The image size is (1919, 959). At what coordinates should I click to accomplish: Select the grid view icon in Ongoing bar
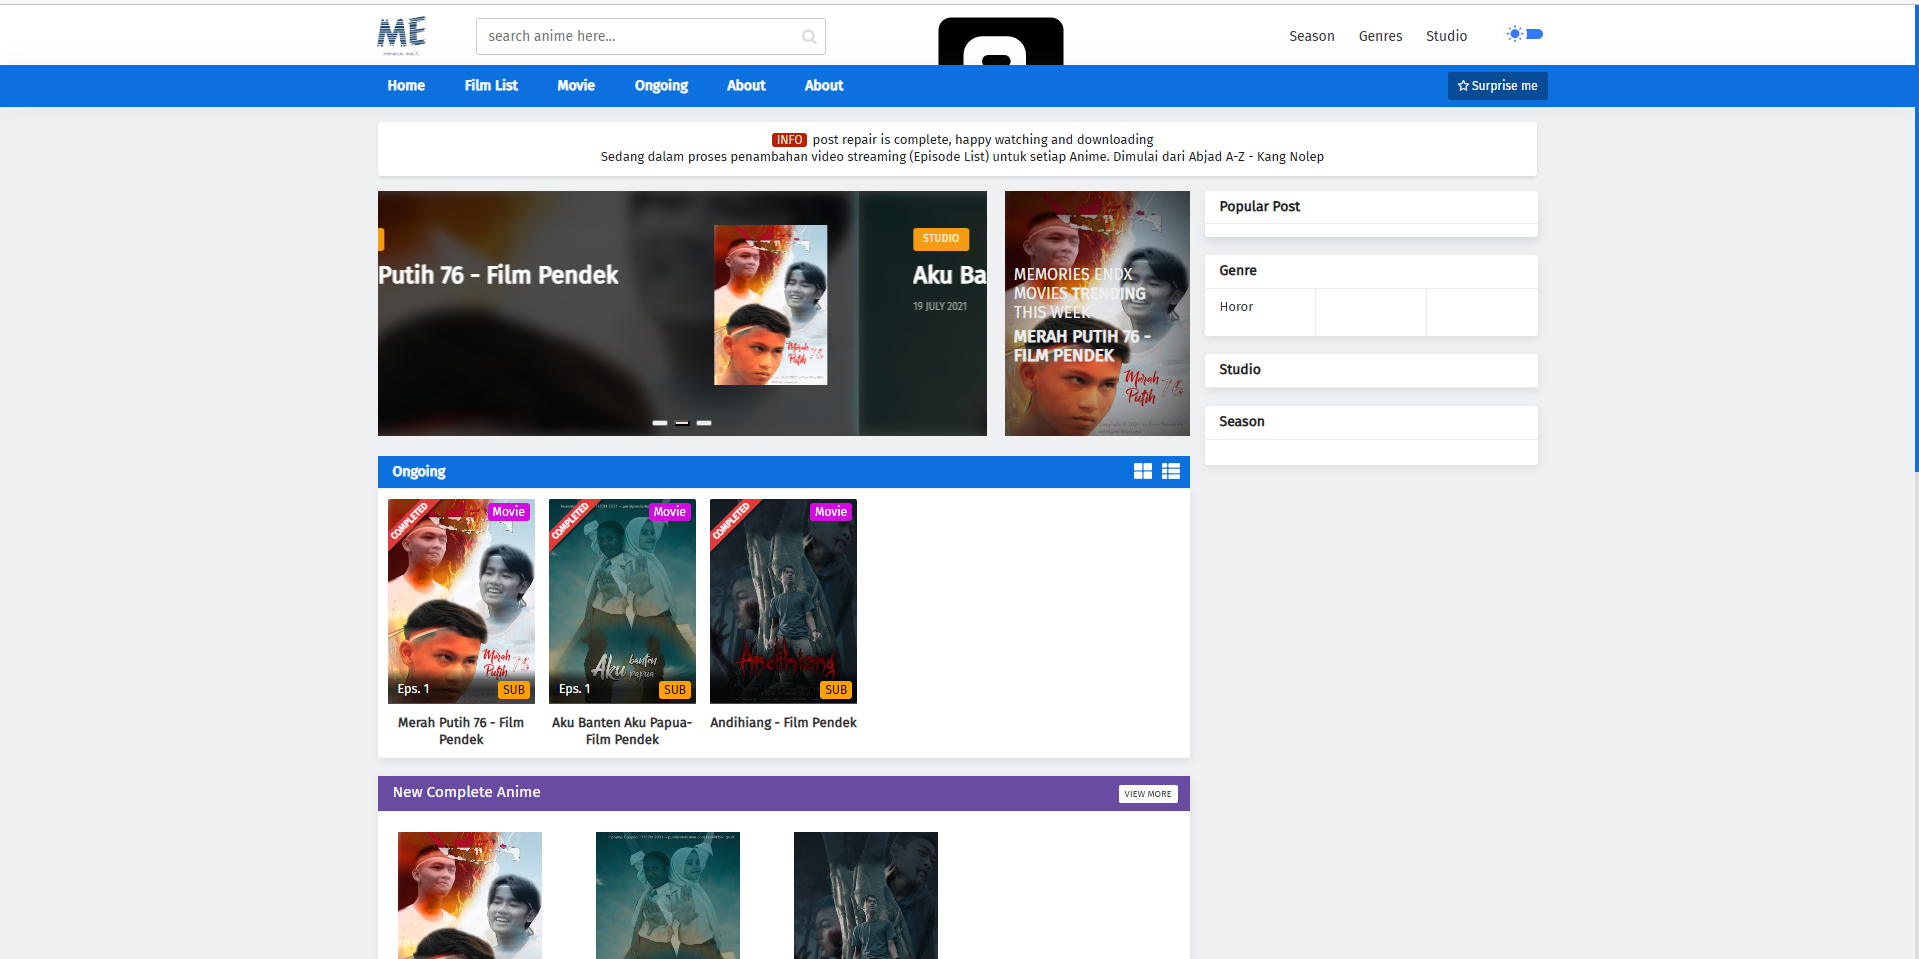tap(1143, 471)
